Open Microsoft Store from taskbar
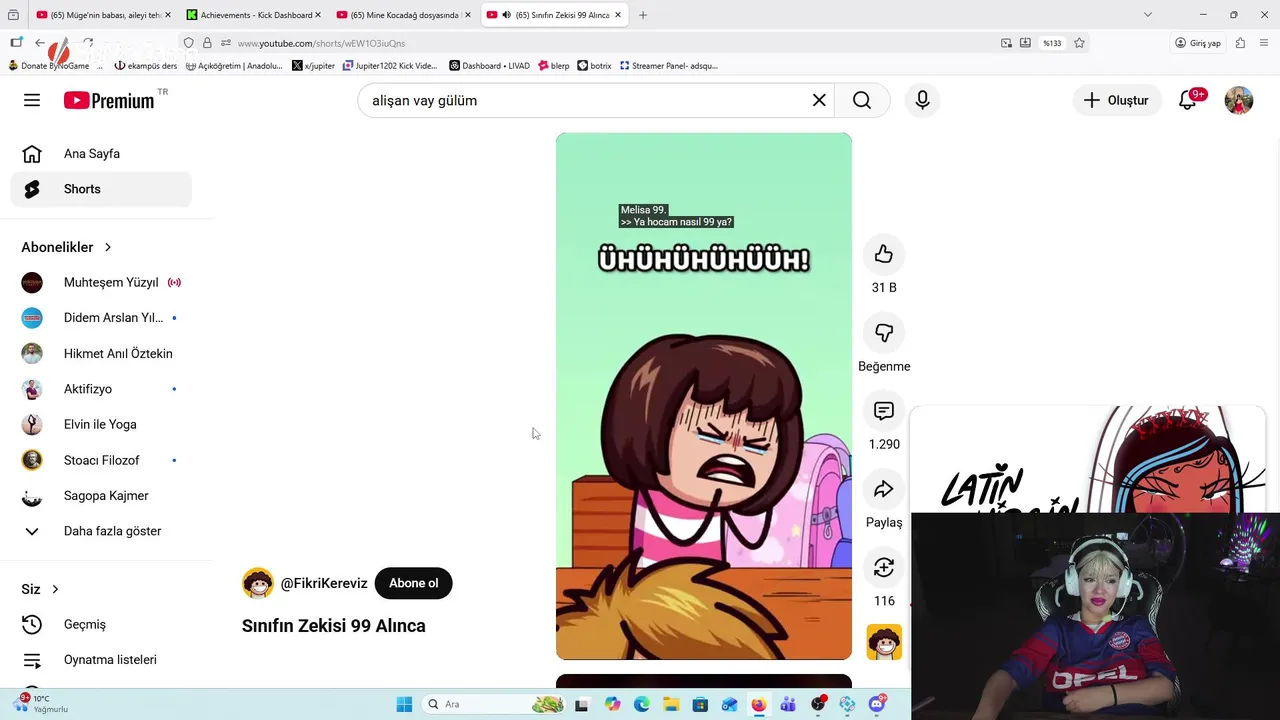Image resolution: width=1280 pixels, height=720 pixels. pos(700,704)
